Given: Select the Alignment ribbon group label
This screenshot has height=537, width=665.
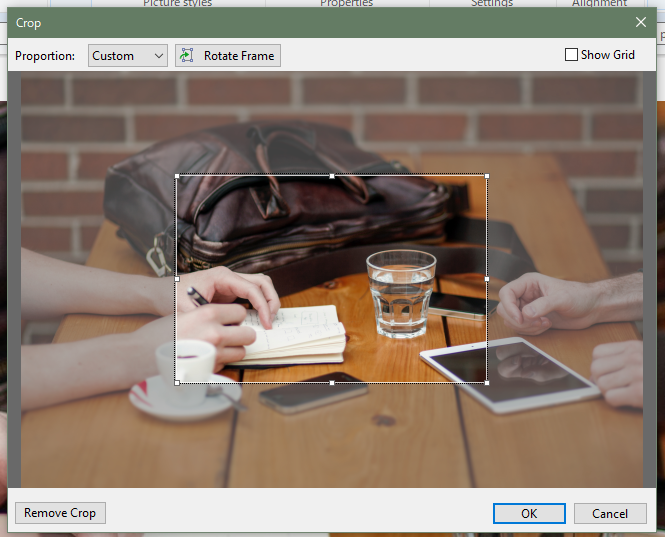Looking at the screenshot, I should click(600, 4).
